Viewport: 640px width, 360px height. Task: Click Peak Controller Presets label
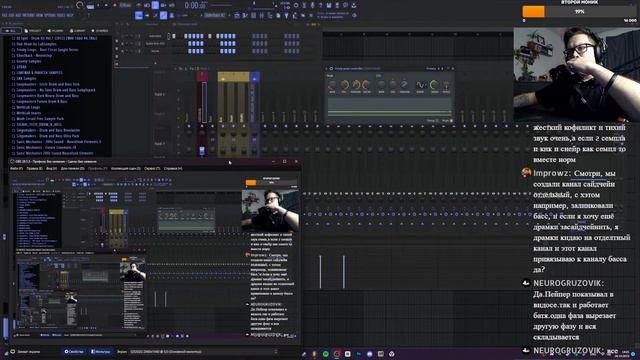(431, 69)
